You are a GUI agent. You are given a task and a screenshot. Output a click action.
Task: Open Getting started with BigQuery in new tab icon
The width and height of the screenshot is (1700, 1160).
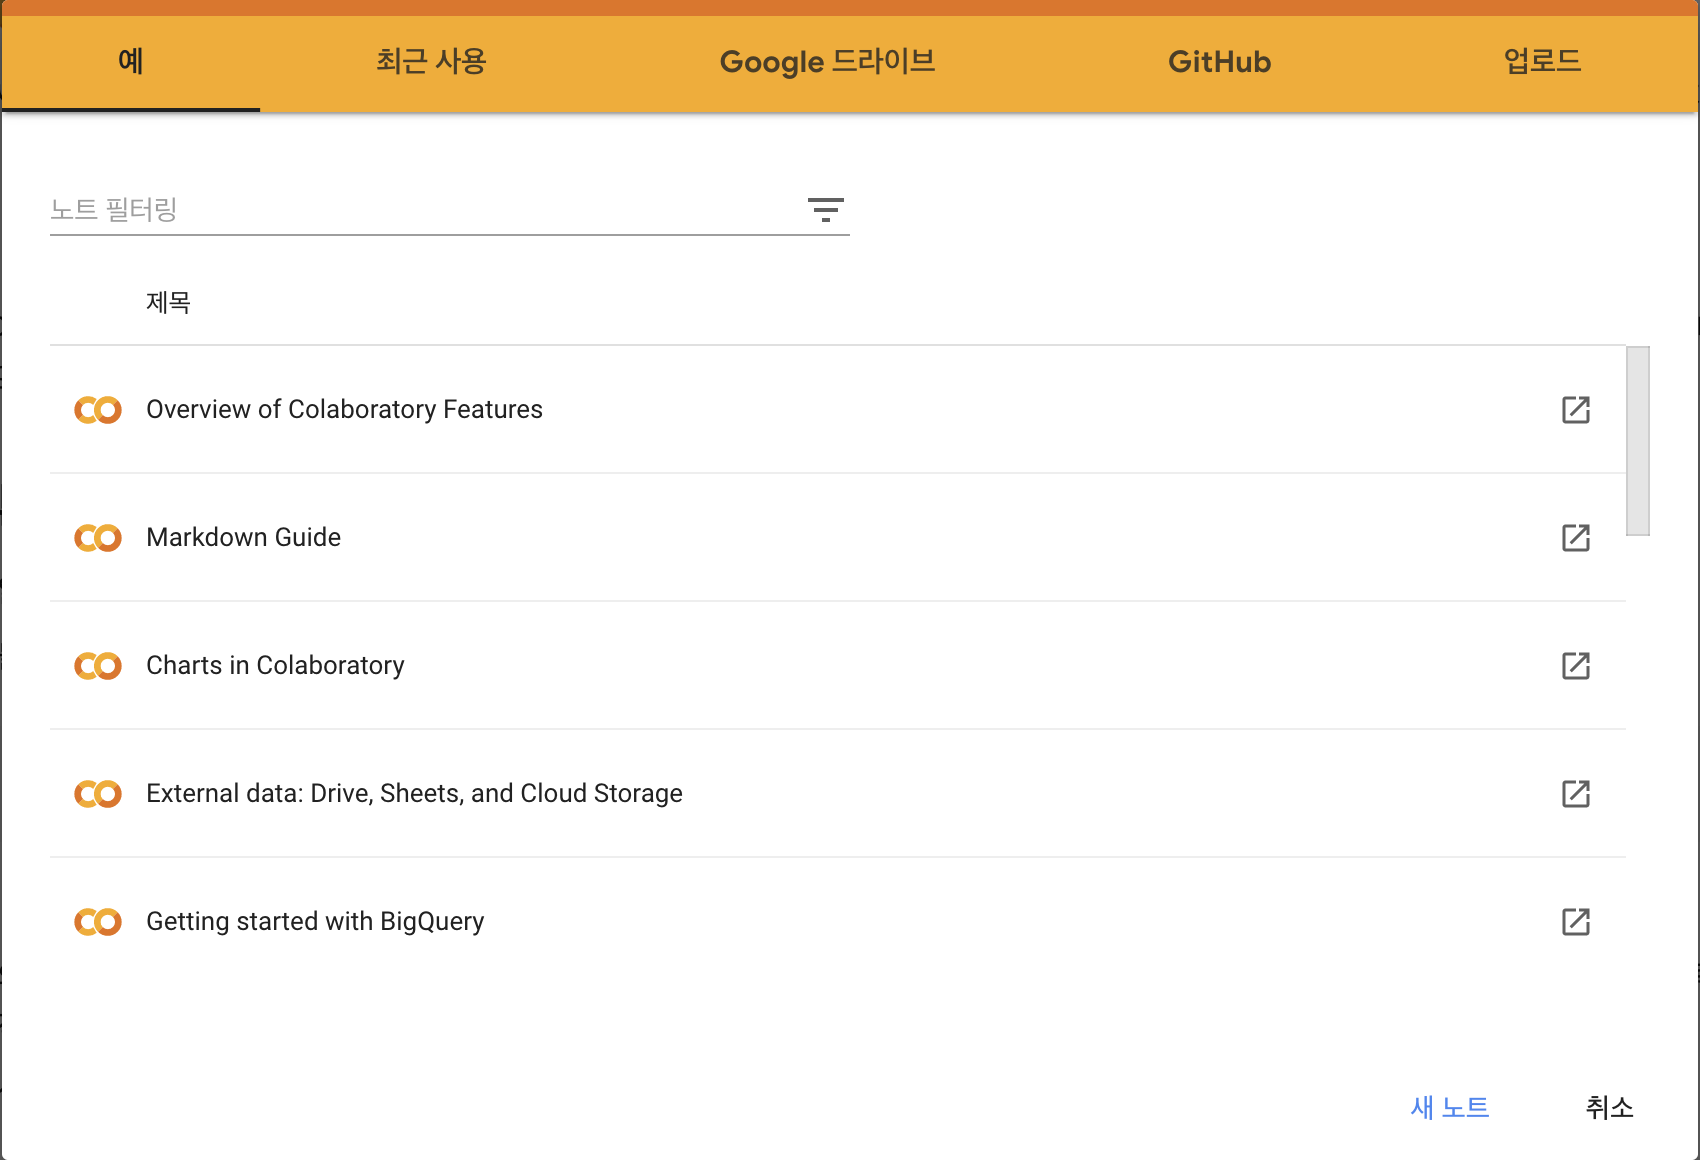tap(1576, 921)
